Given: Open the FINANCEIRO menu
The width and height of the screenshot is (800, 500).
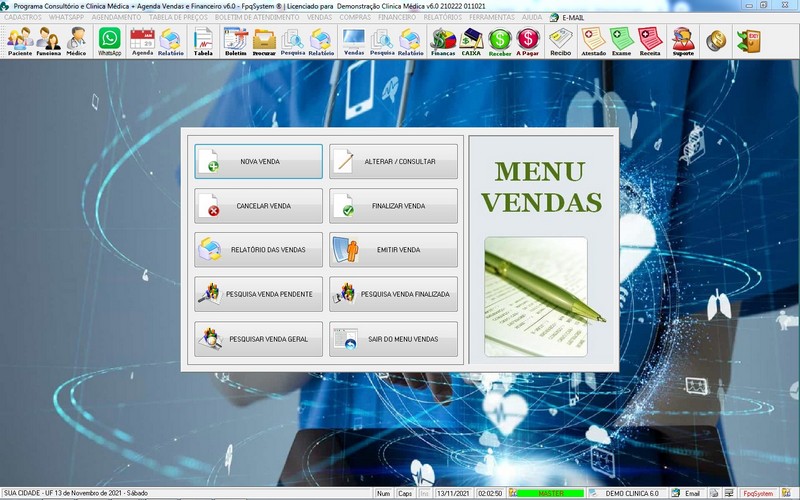Looking at the screenshot, I should (x=397, y=17).
